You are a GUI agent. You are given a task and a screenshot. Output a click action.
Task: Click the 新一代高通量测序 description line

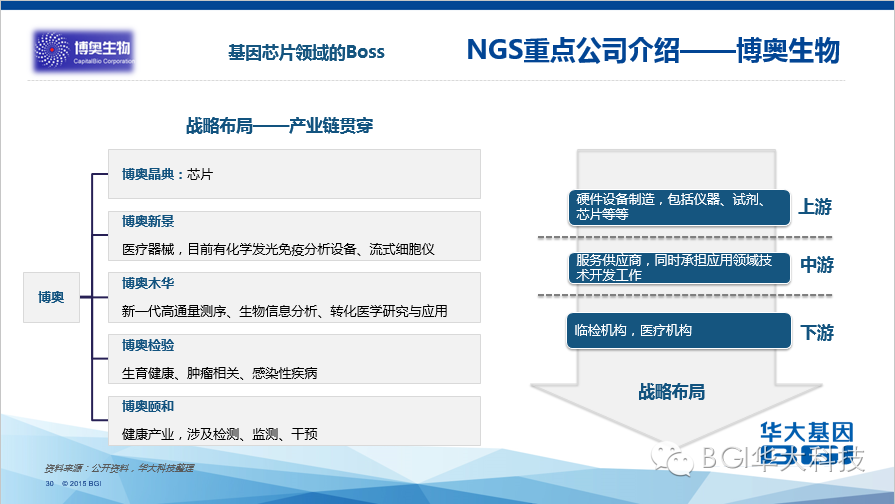284,311
